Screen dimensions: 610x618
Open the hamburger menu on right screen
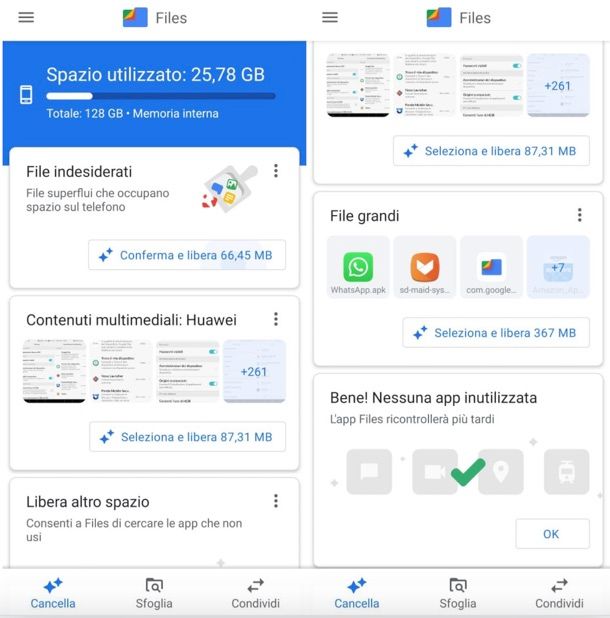pyautogui.click(x=330, y=17)
